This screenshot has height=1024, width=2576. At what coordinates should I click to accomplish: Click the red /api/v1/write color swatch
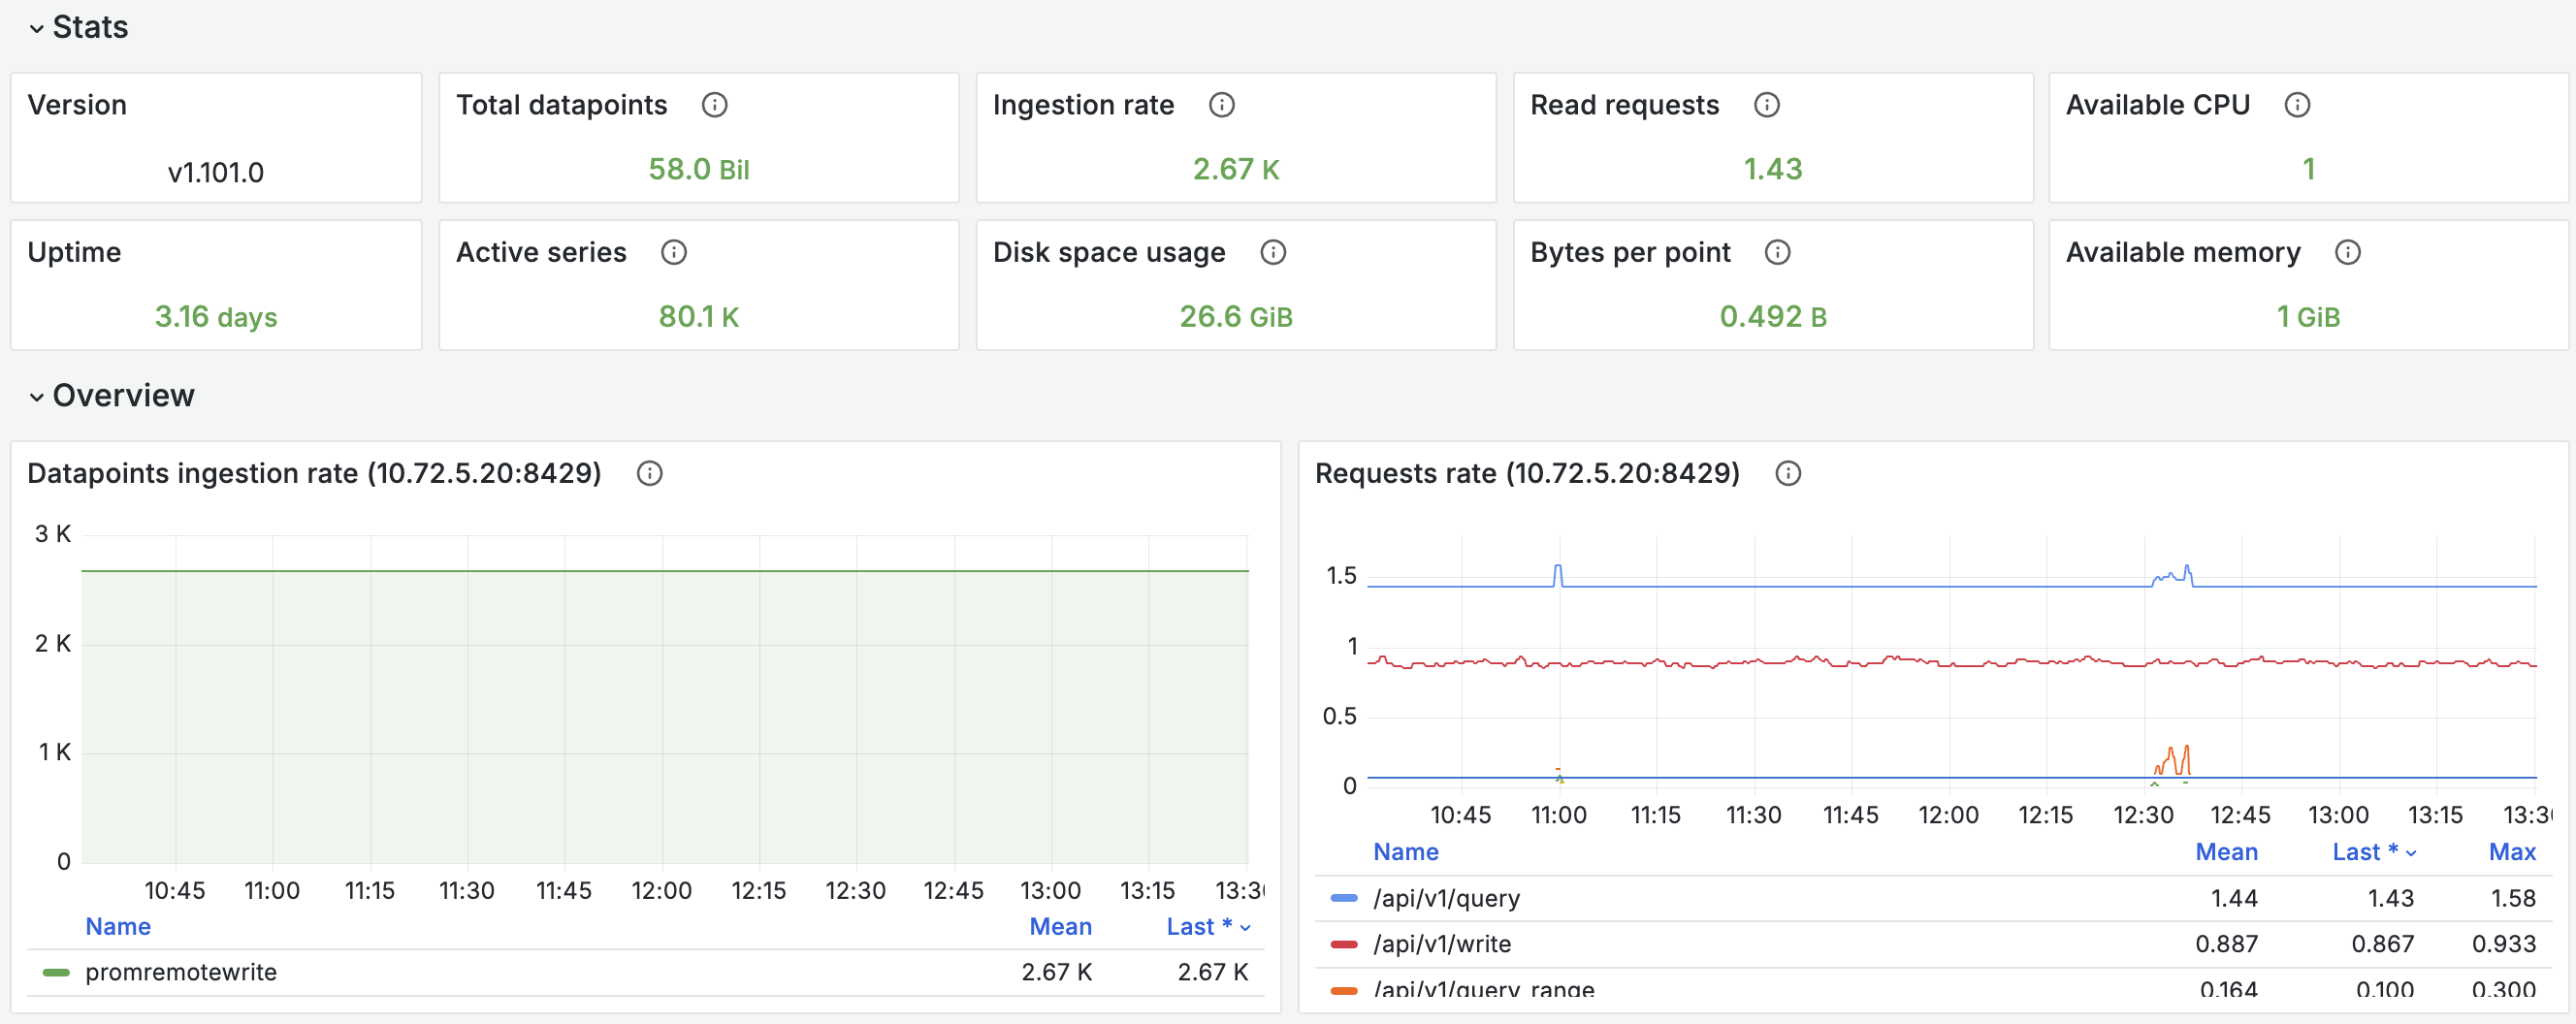[1343, 944]
